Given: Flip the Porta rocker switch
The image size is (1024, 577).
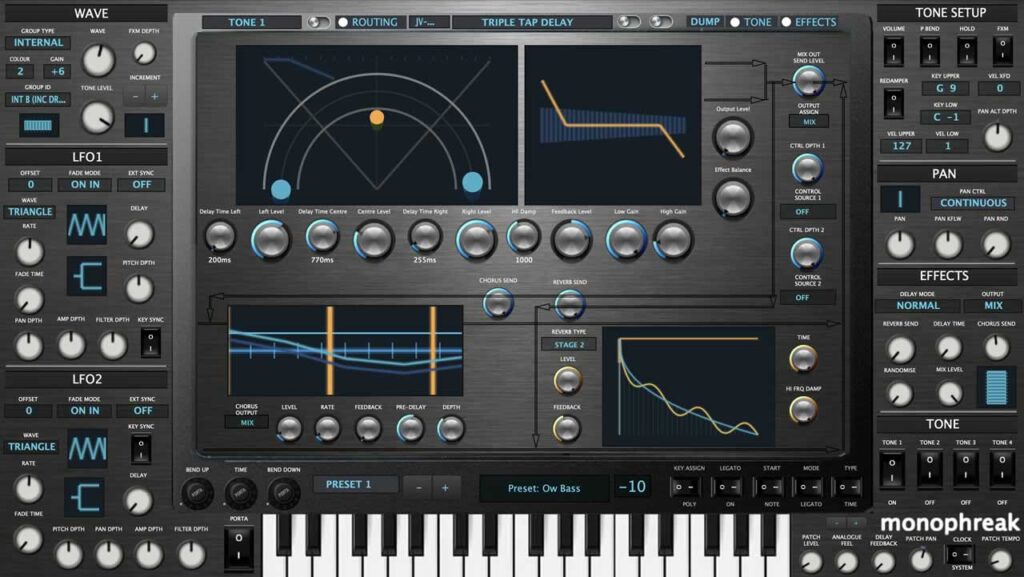Looking at the screenshot, I should click(238, 547).
